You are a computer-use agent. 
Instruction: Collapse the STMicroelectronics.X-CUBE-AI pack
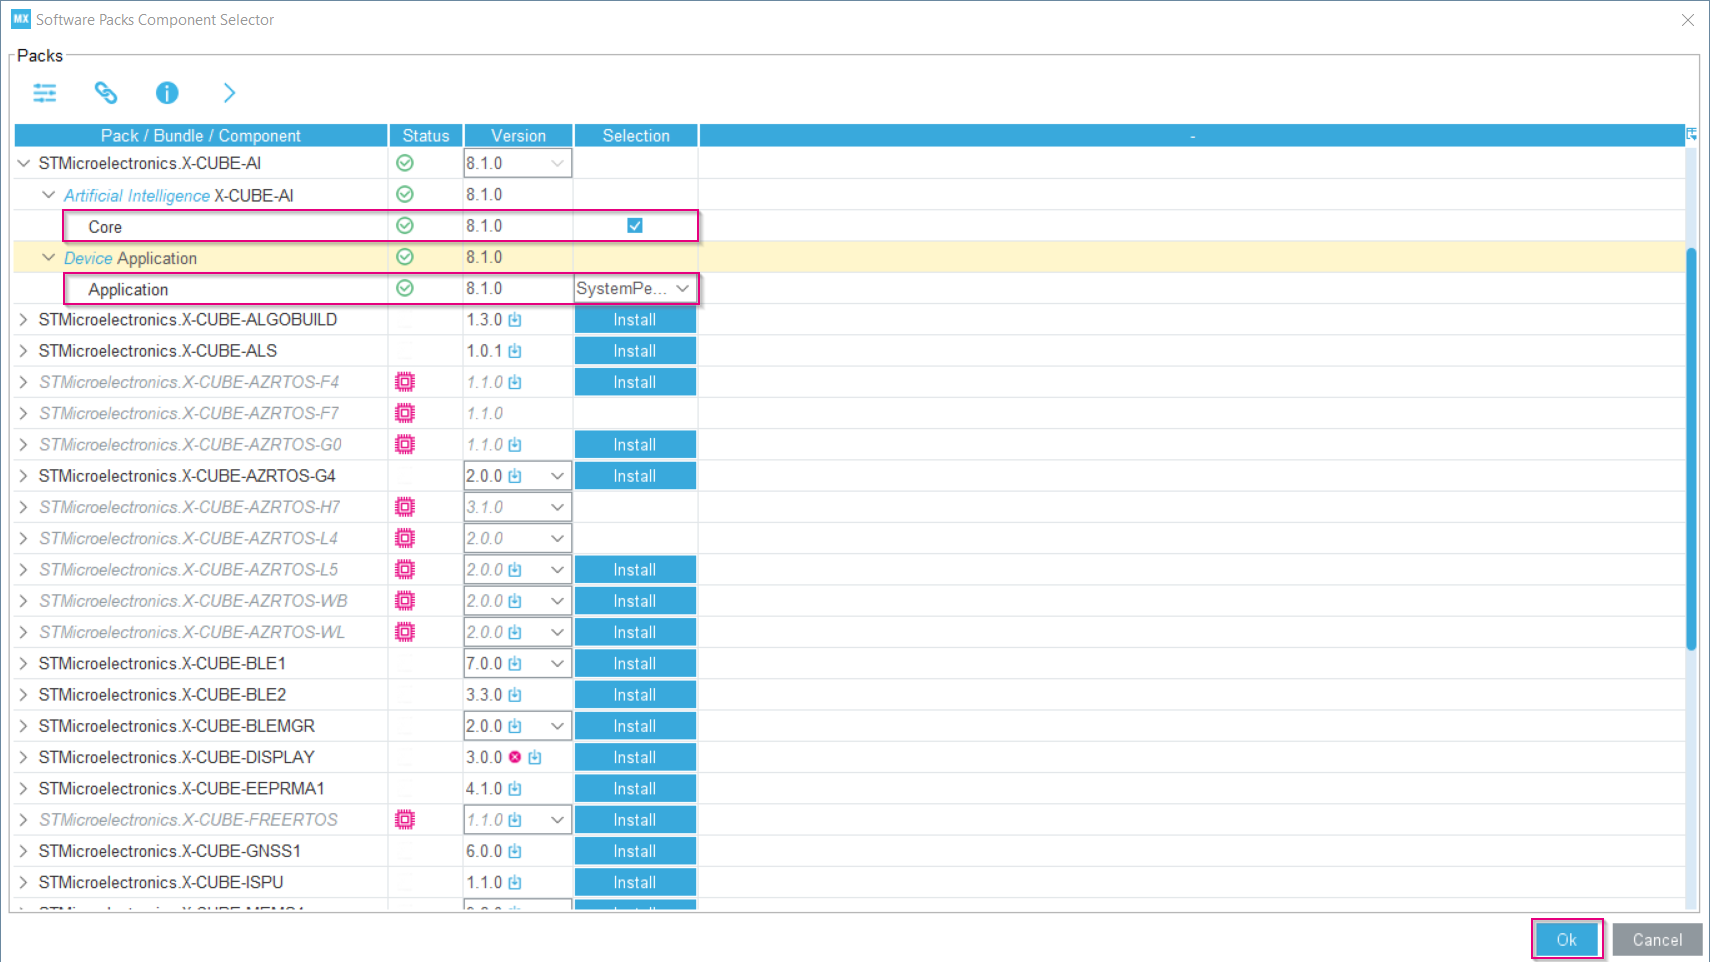22,162
